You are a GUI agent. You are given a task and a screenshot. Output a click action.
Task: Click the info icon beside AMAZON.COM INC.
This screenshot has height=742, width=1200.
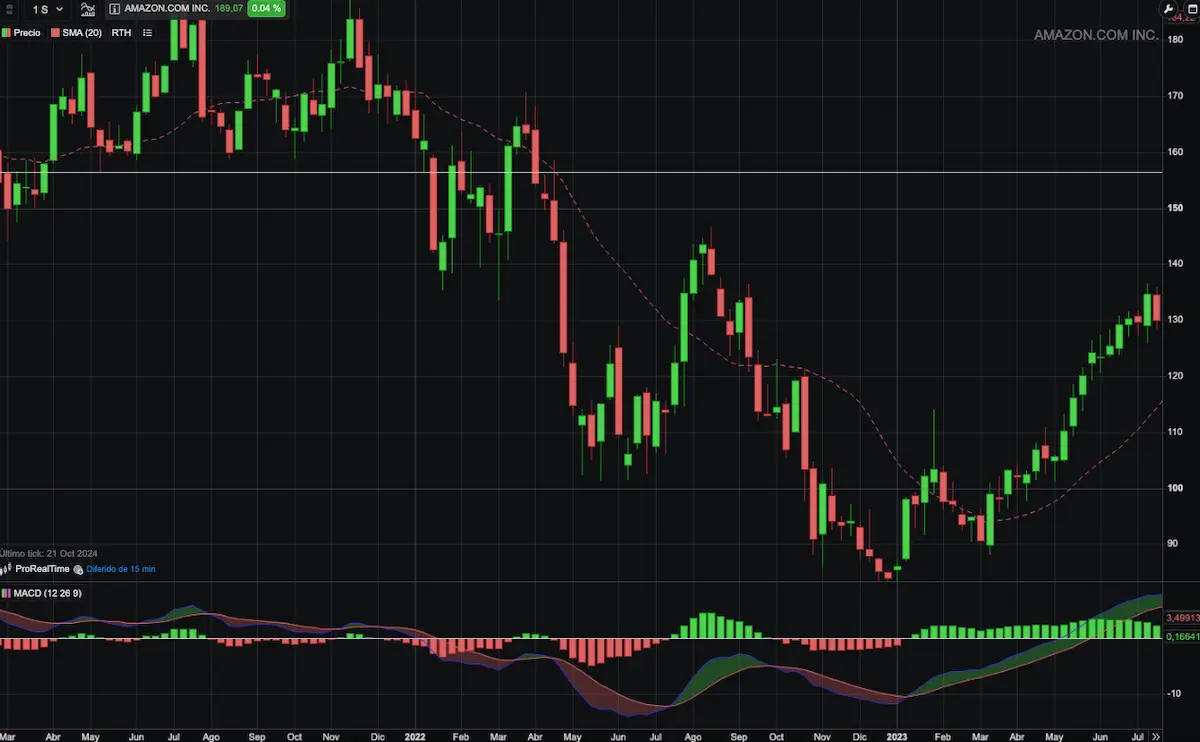pyautogui.click(x=114, y=9)
